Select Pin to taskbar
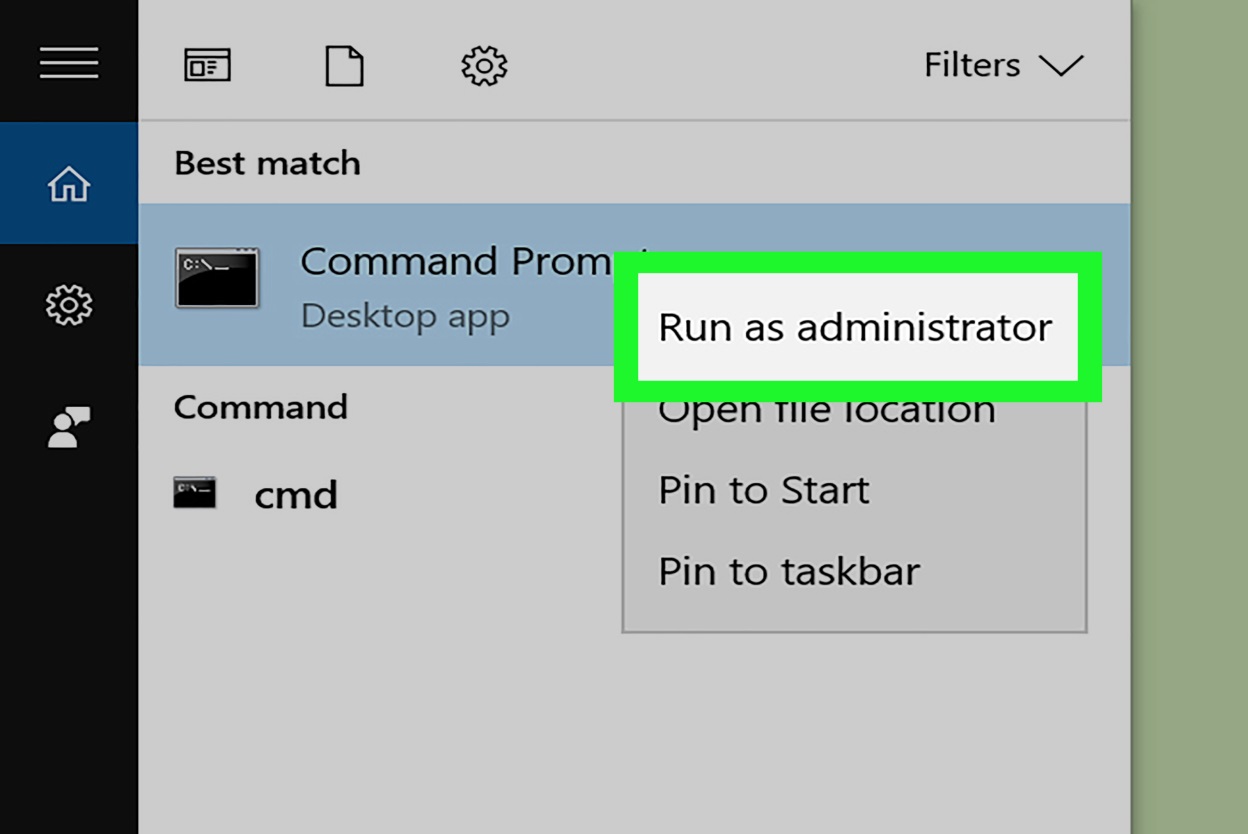Screen dimensions: 1248x834 pos(789,571)
